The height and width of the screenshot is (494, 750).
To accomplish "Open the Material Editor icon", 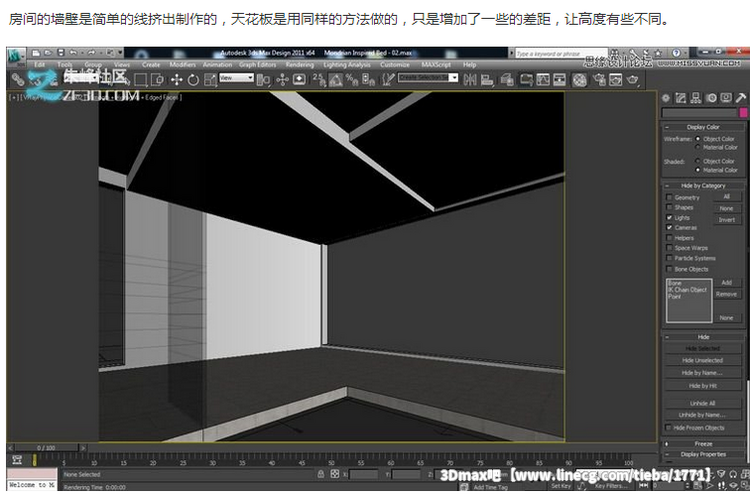I will click(580, 80).
